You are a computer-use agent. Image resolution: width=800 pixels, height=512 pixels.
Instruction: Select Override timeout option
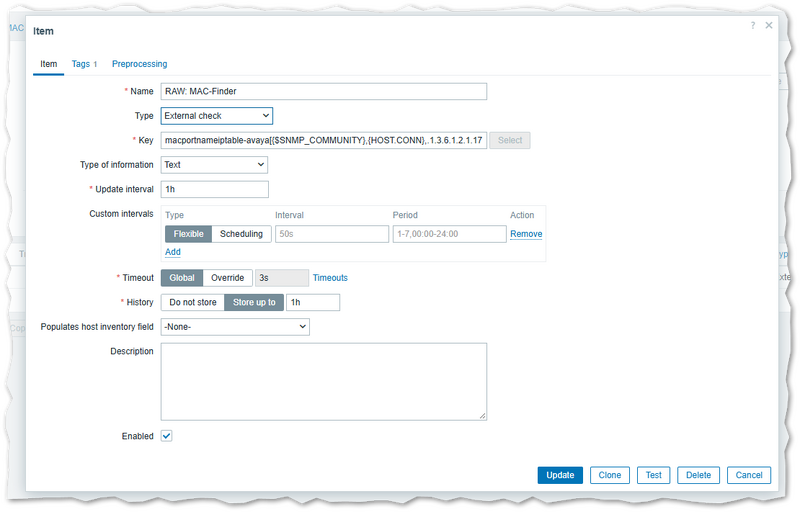(x=228, y=278)
